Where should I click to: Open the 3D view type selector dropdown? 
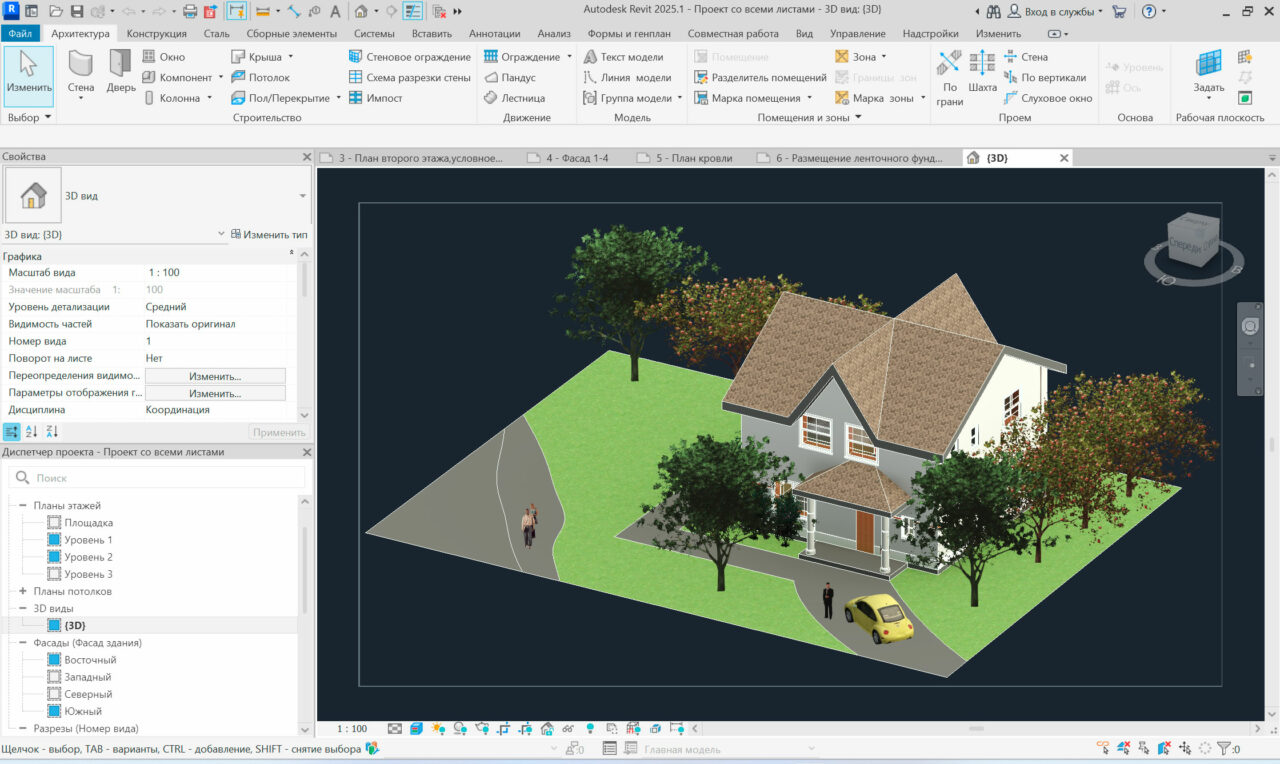point(302,196)
